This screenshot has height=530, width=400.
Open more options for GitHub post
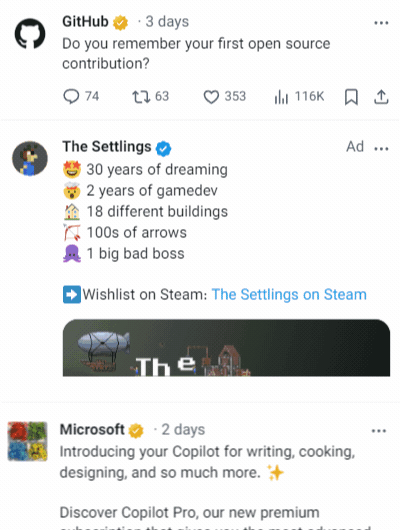click(x=381, y=23)
